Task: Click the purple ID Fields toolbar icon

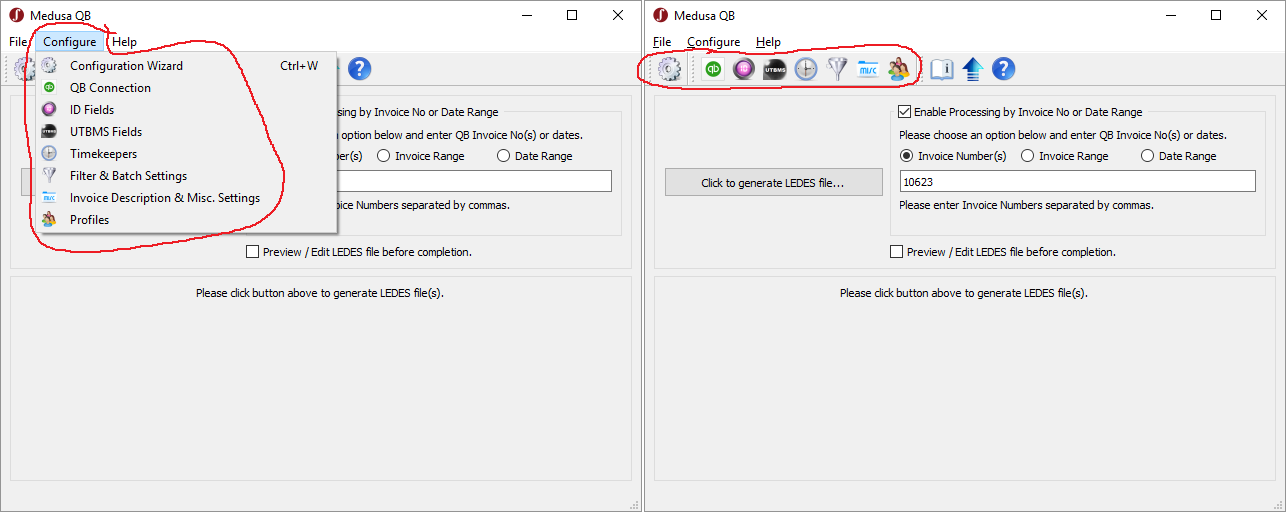Action: 743,69
